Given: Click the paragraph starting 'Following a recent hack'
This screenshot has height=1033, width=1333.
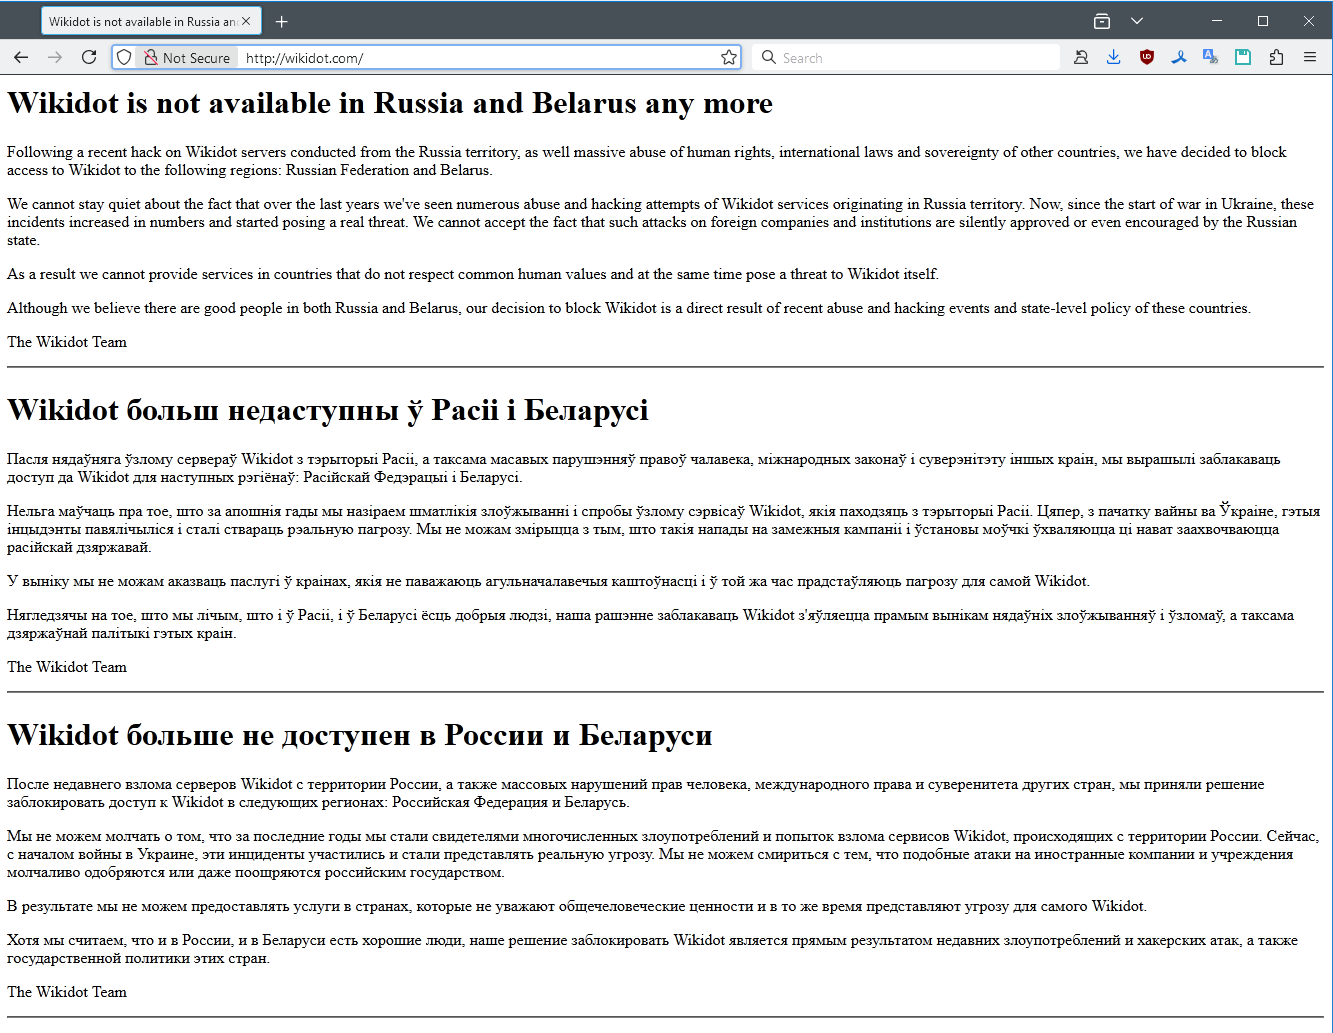Looking at the screenshot, I should coord(647,161).
